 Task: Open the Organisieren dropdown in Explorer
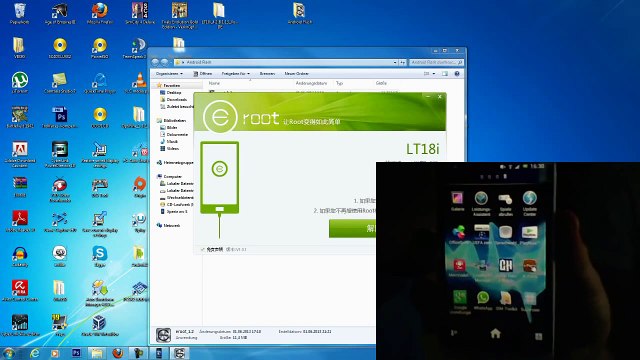tap(169, 74)
